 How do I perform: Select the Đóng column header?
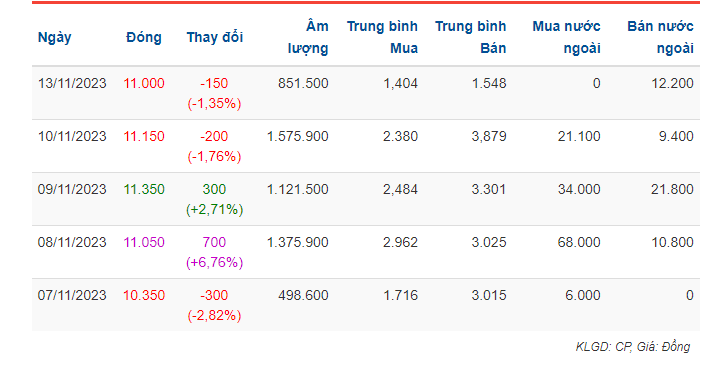coord(144,37)
